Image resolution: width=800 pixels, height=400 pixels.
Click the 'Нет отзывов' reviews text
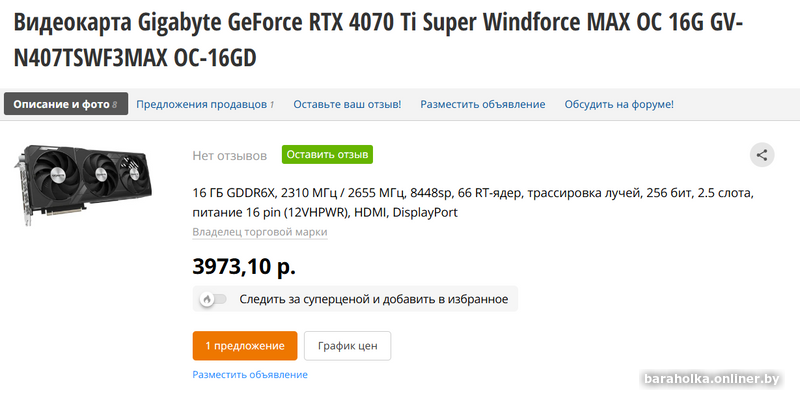pos(230,156)
